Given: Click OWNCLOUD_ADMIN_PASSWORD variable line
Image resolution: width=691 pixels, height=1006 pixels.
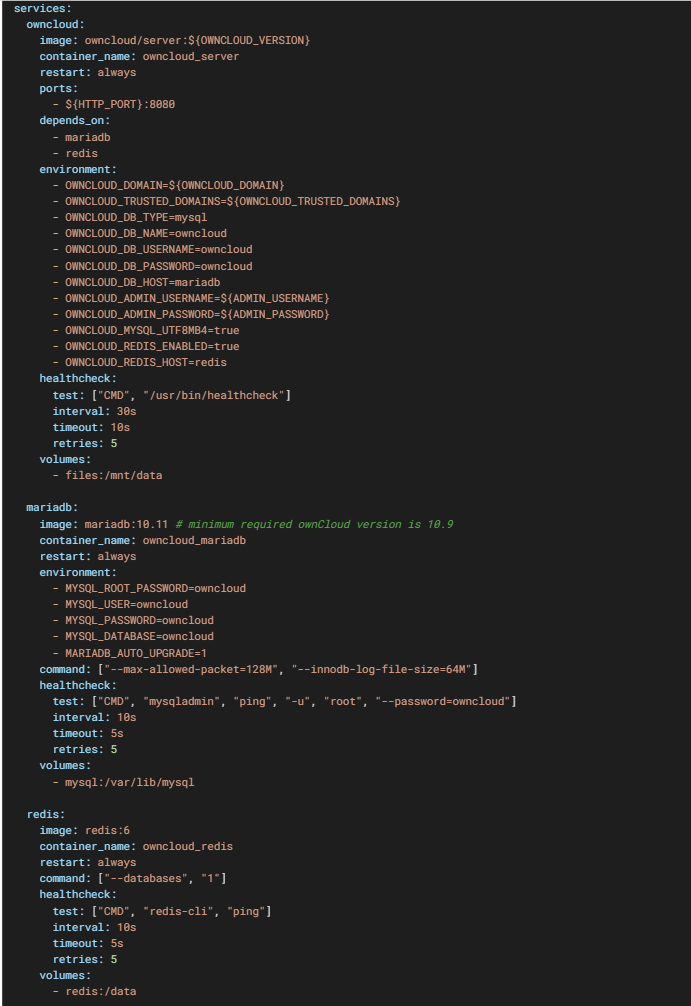Looking at the screenshot, I should click(x=197, y=314).
